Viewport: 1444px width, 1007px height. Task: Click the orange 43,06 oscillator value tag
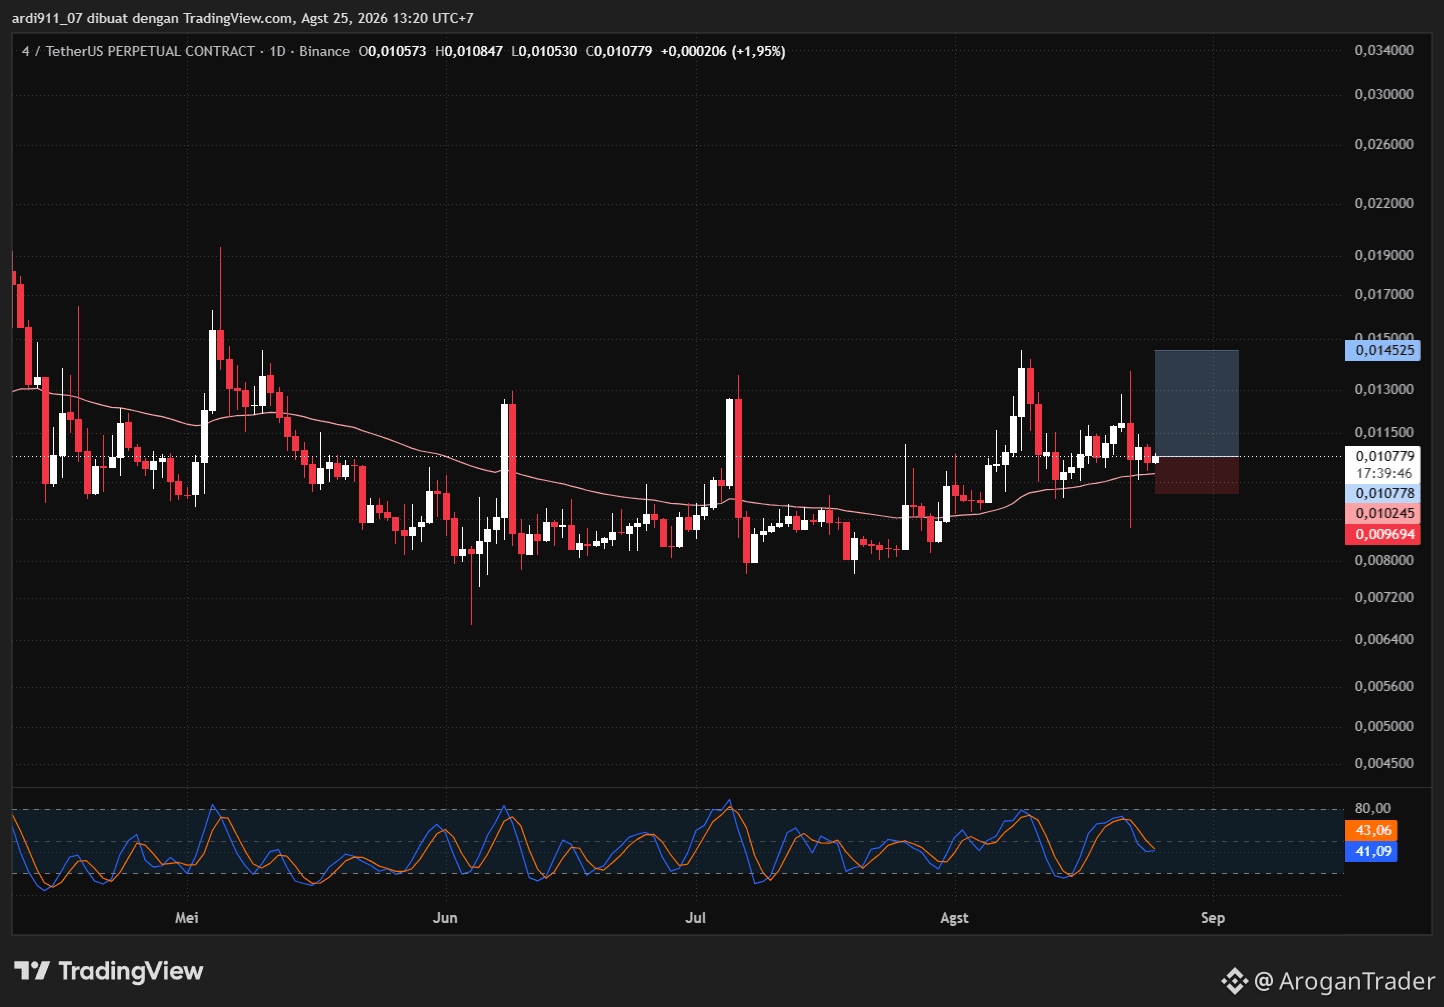click(1373, 830)
